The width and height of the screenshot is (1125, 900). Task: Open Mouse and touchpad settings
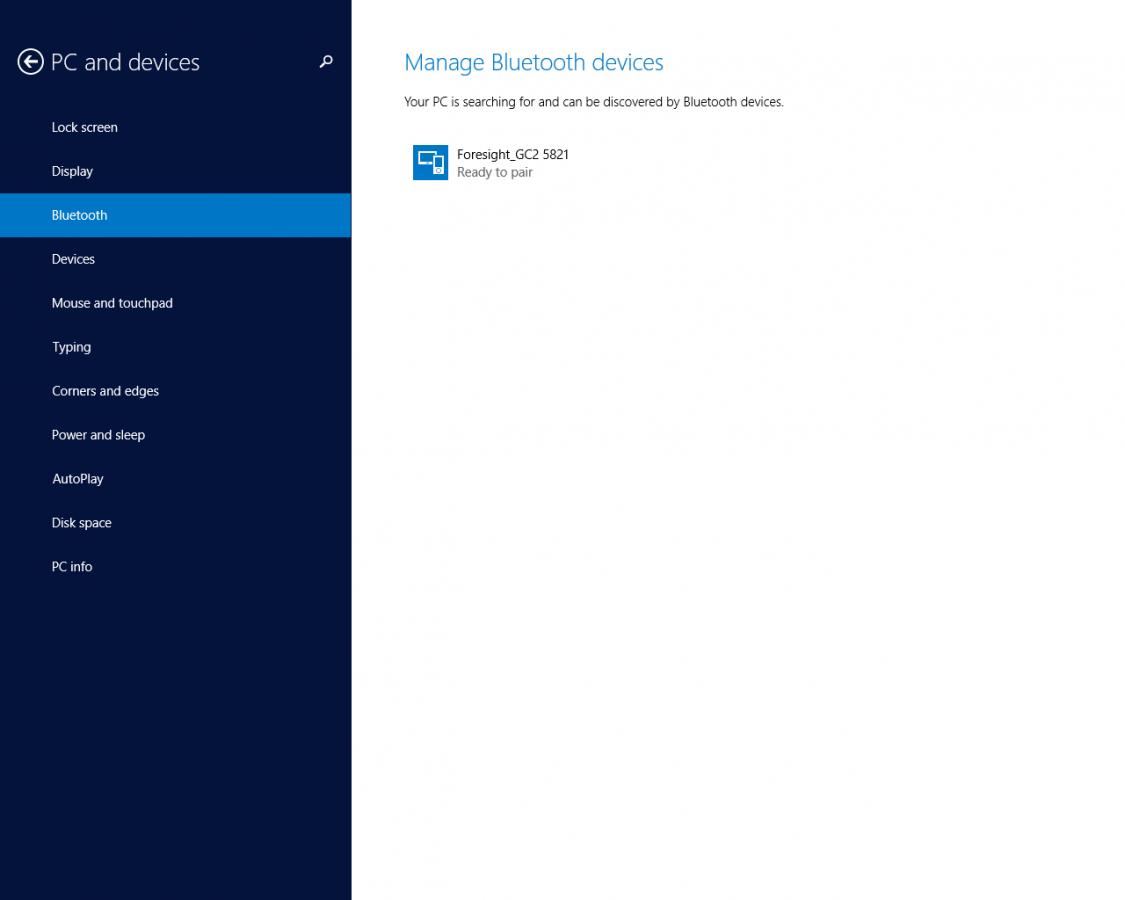tap(112, 303)
